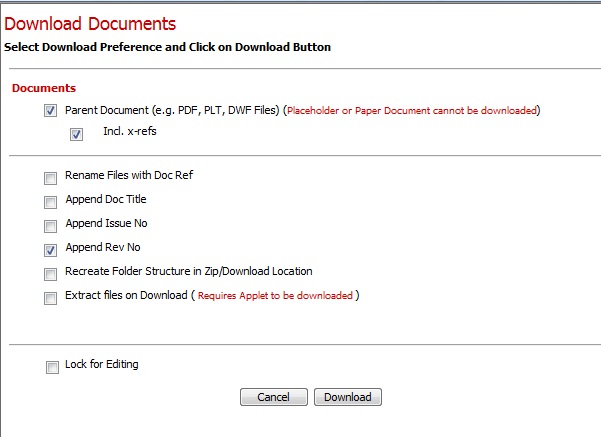The width and height of the screenshot is (601, 437).
Task: Click the red 'Requires Applet to be downloaded' note
Action: [275, 296]
